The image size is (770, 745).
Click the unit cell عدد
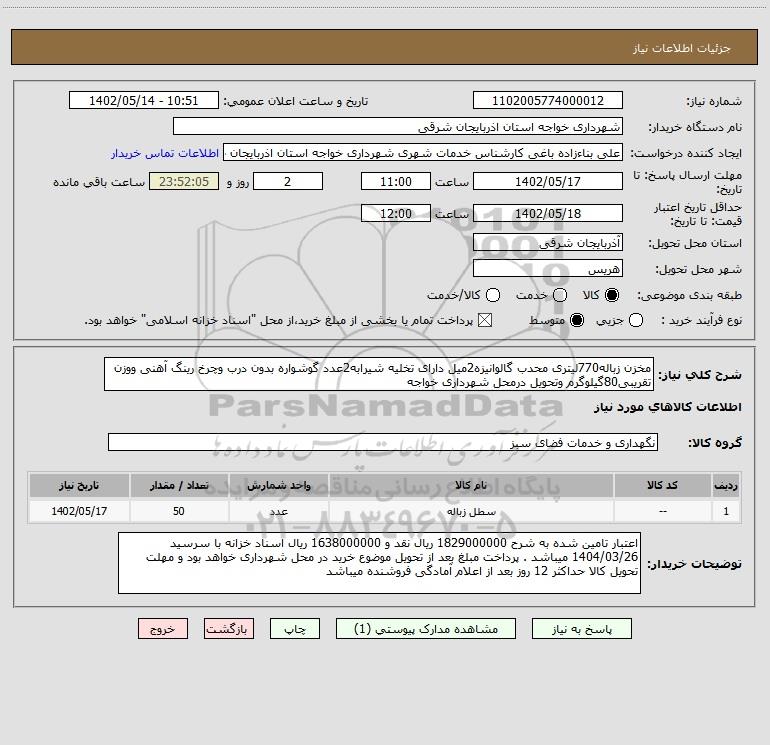point(278,511)
